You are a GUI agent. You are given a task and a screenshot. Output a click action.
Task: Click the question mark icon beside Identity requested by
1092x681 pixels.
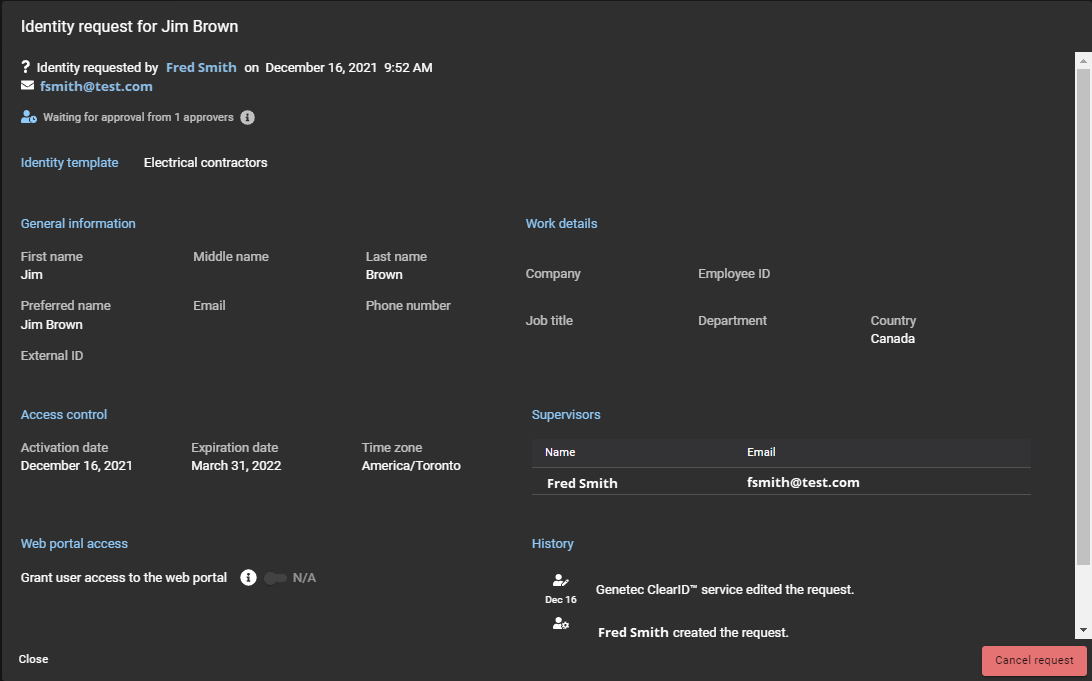(26, 67)
